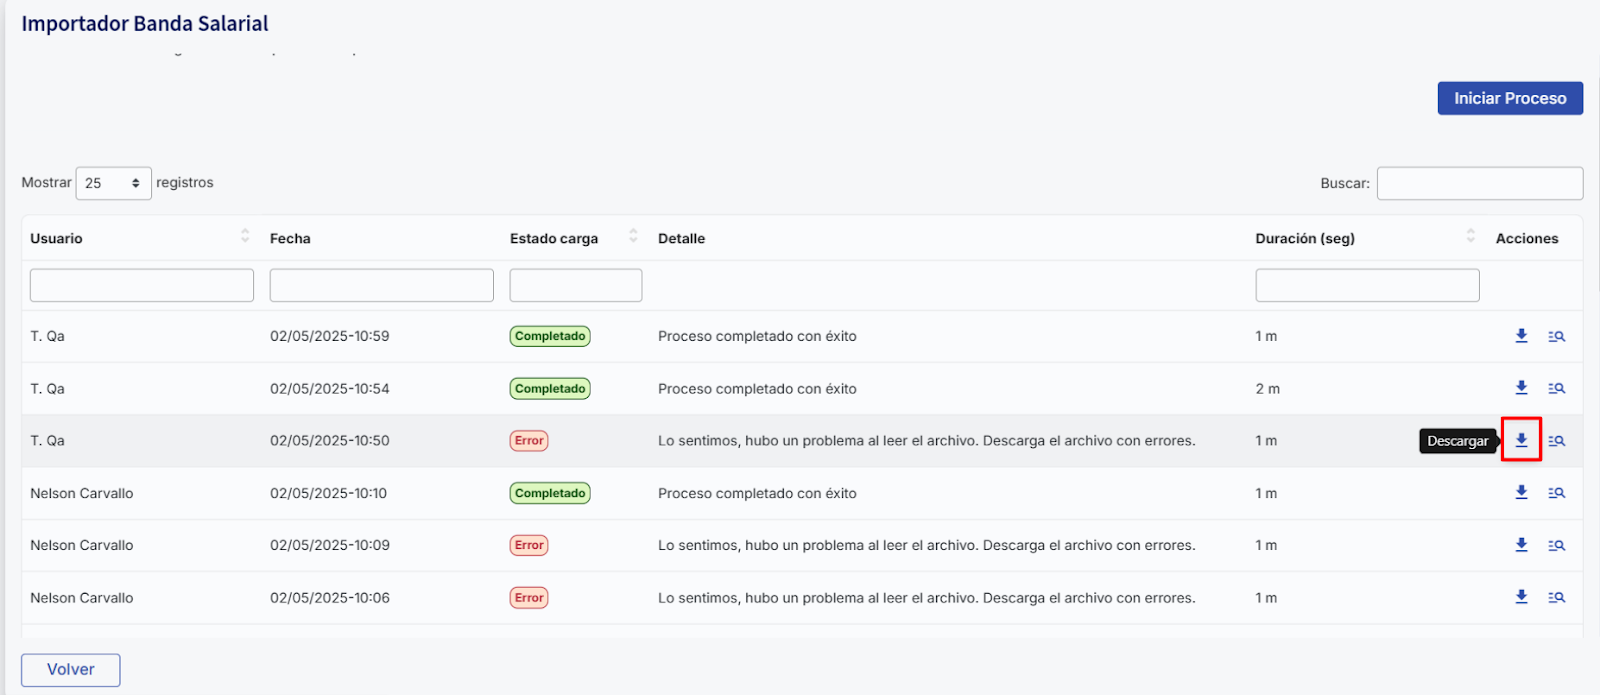Click the Estado carga filter box

pos(575,285)
